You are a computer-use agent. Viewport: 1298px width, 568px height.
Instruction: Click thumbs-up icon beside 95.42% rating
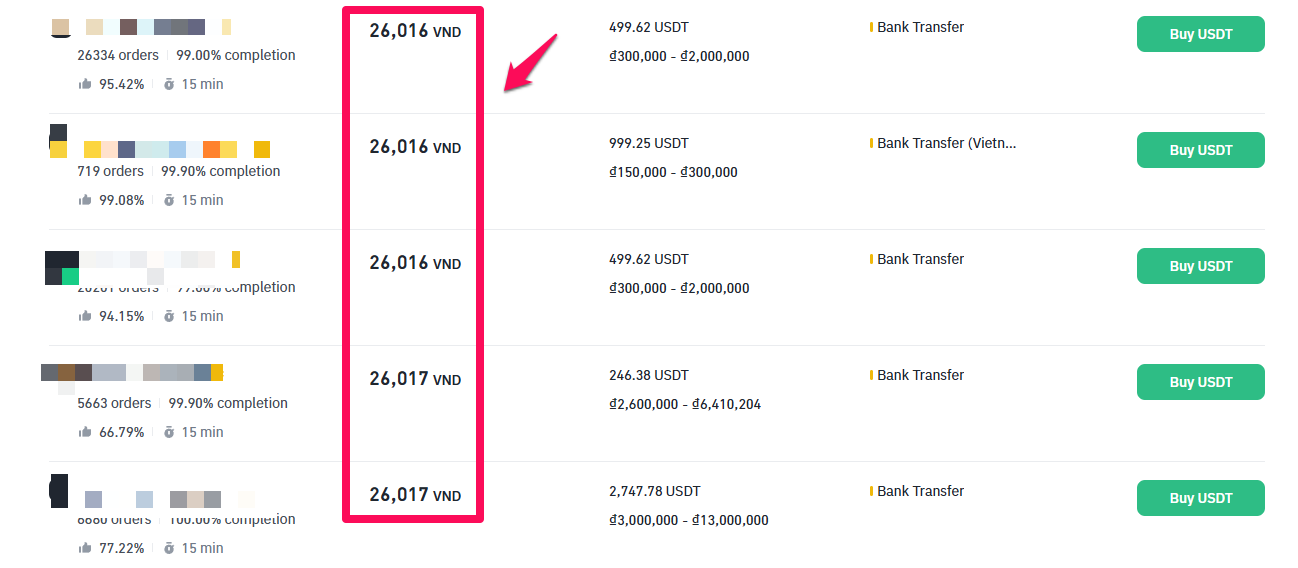coord(85,84)
